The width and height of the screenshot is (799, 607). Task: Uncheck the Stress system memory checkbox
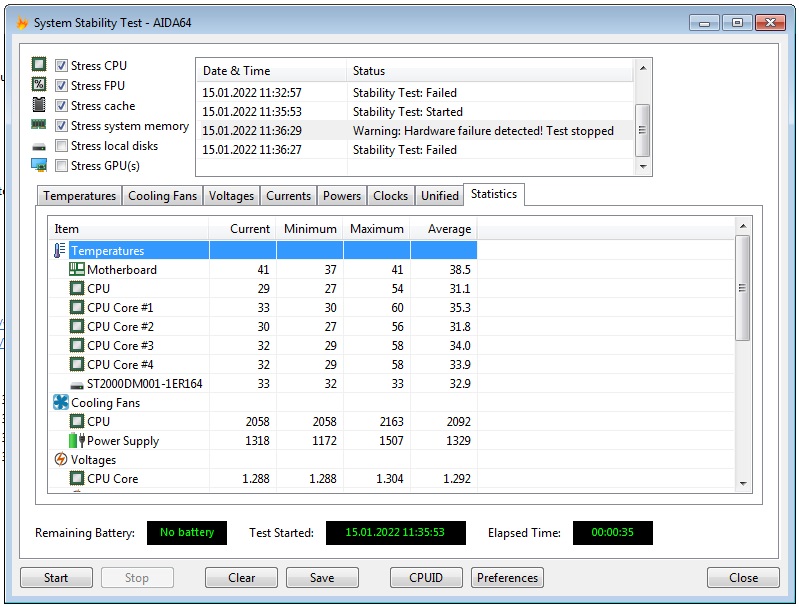tap(61, 125)
